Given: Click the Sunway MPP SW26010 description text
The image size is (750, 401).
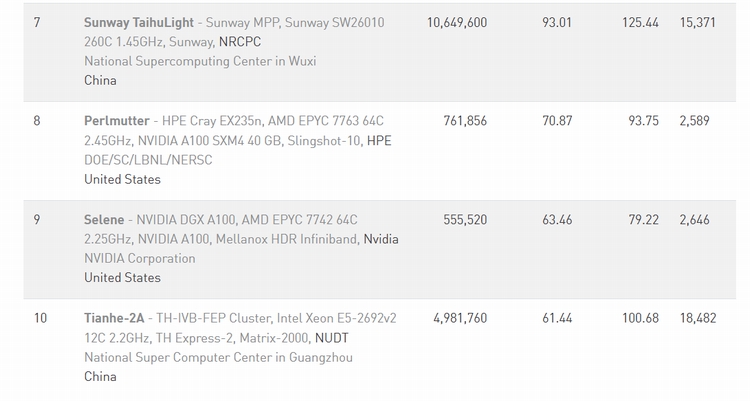Looking at the screenshot, I should tap(295, 22).
